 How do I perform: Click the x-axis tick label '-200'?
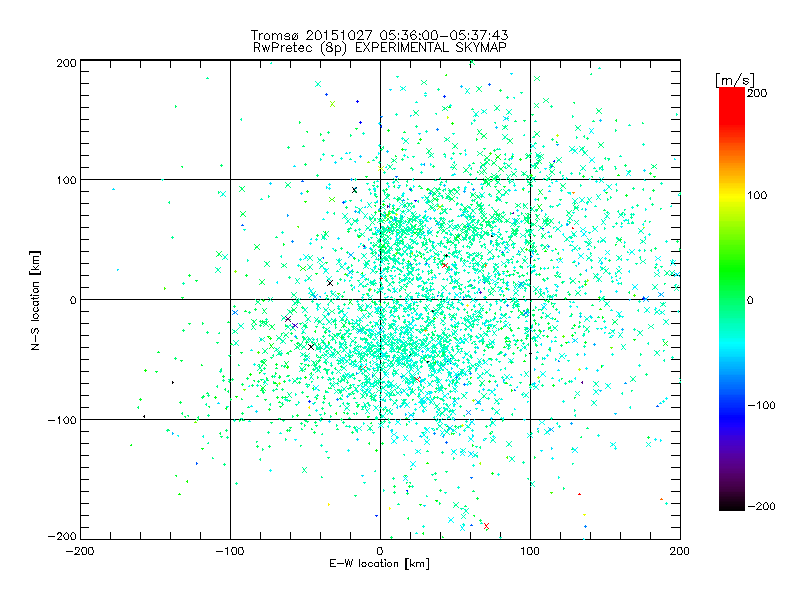[80, 551]
